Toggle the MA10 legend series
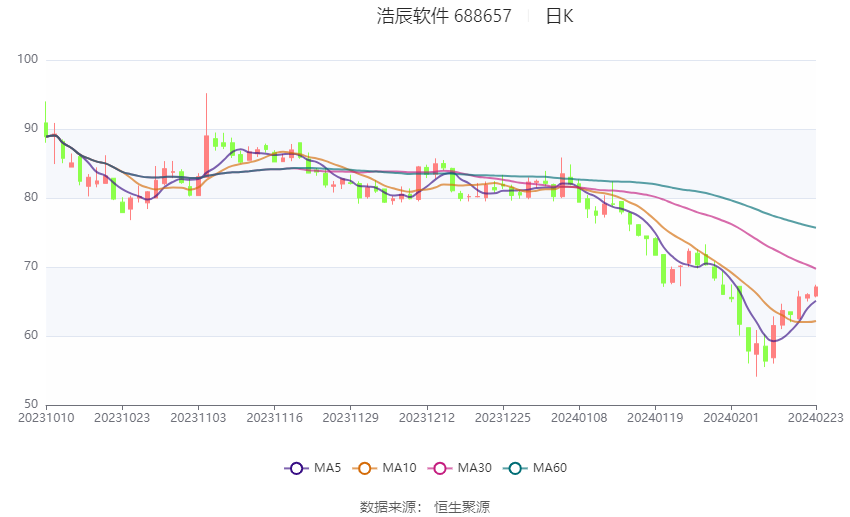The height and width of the screenshot is (517, 850). 384,468
